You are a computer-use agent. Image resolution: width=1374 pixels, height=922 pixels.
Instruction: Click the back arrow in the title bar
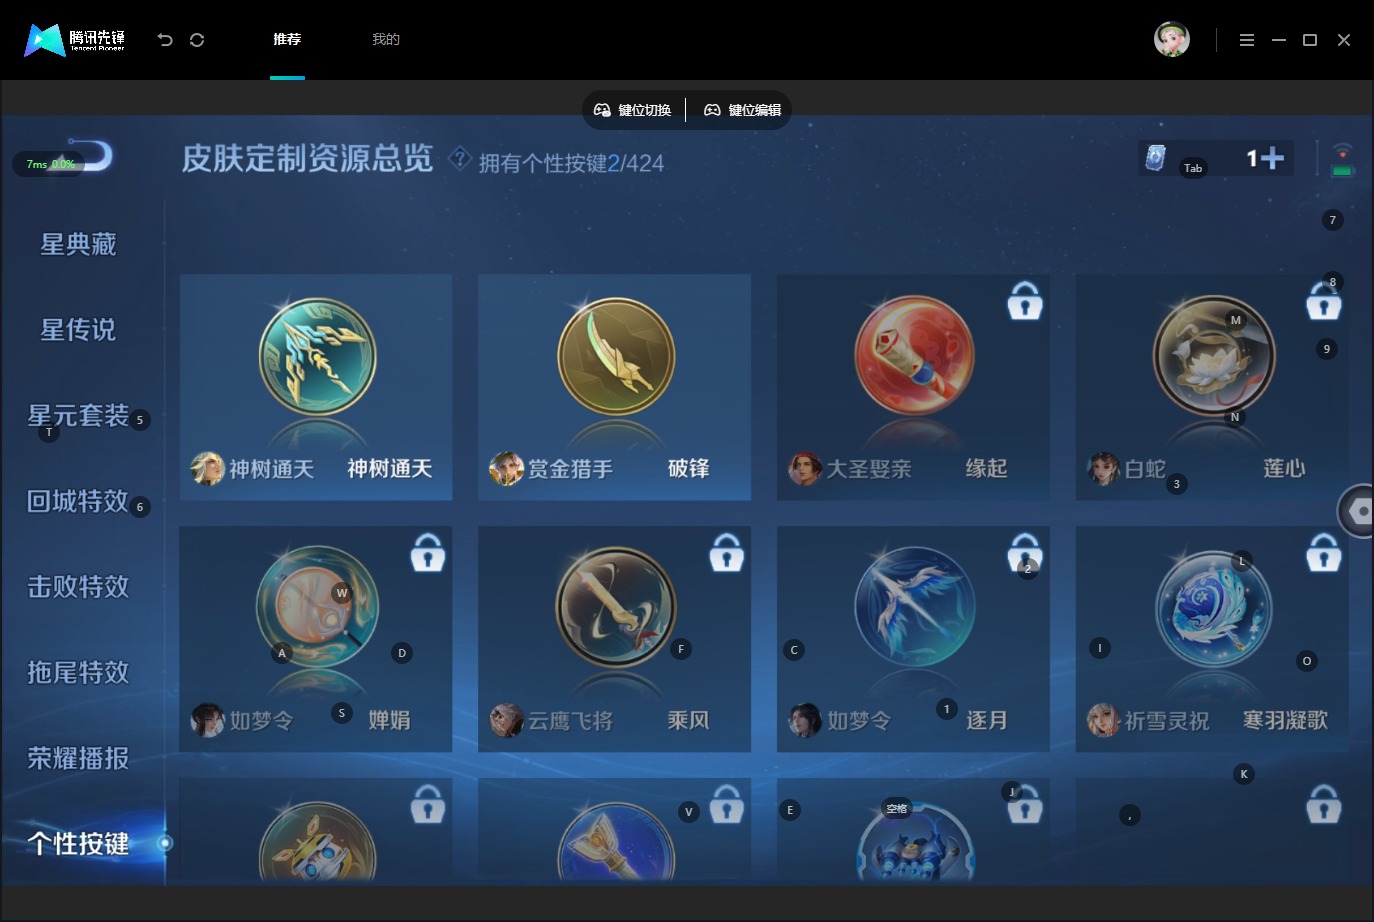coord(165,40)
